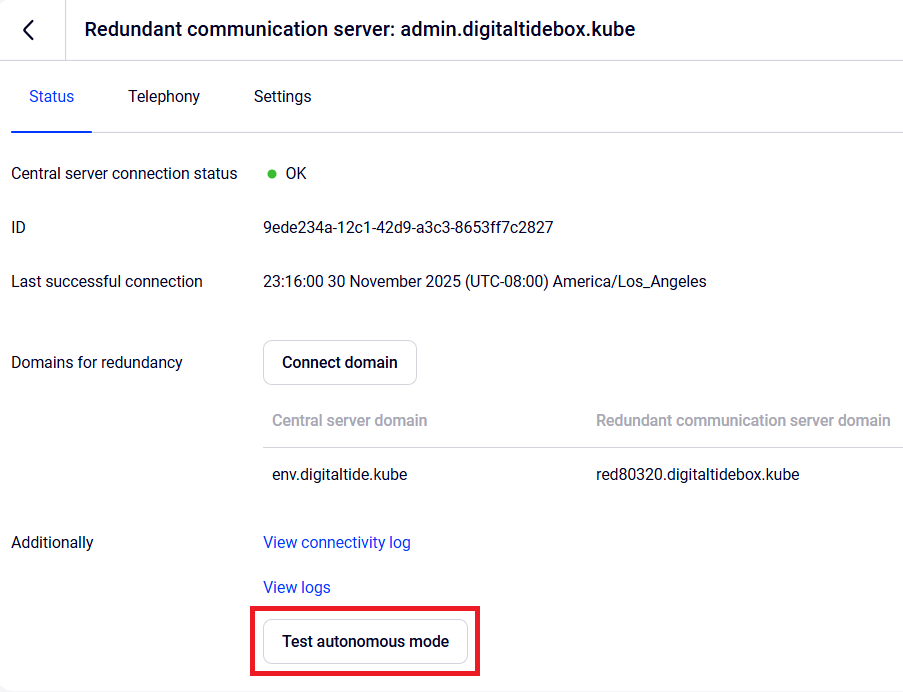Click the Redundant communication server page title

tap(360, 30)
